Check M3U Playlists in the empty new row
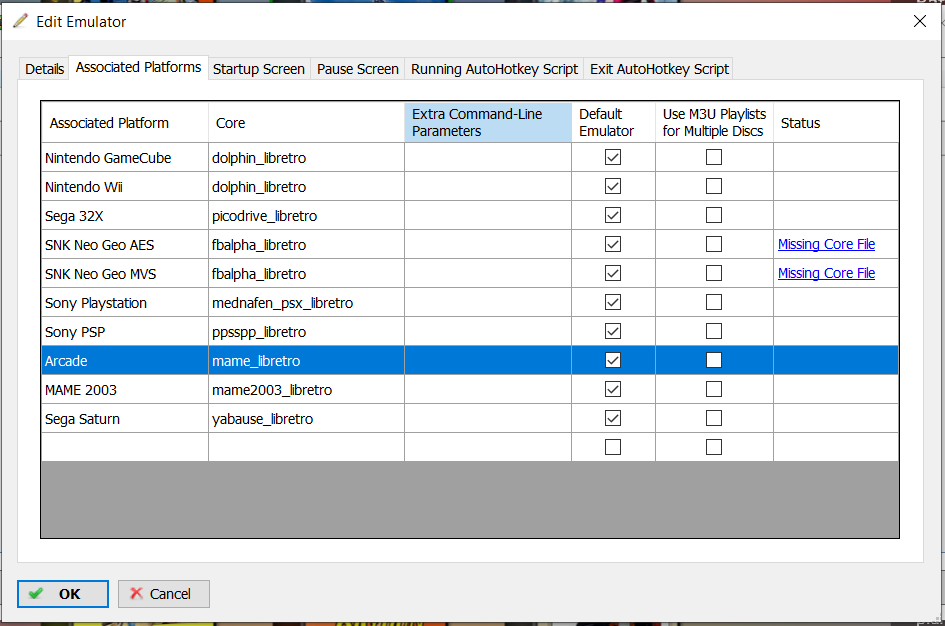945x626 pixels. tap(714, 447)
